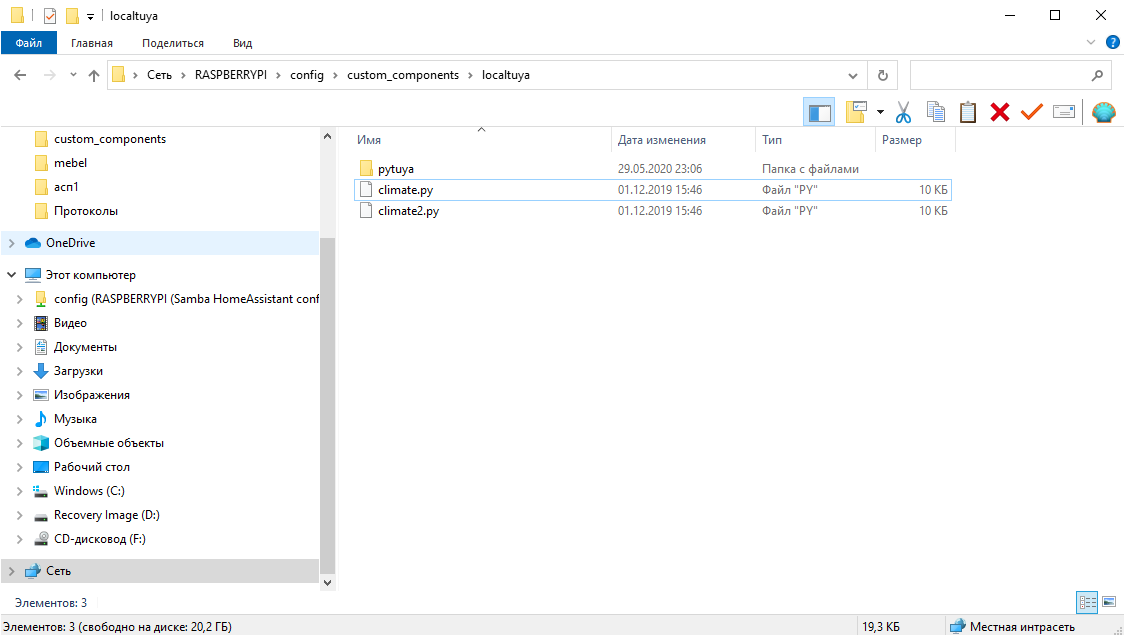This screenshot has height=635, width=1126.
Task: Select the Протоколы folder in the tree
Action: (x=85, y=211)
